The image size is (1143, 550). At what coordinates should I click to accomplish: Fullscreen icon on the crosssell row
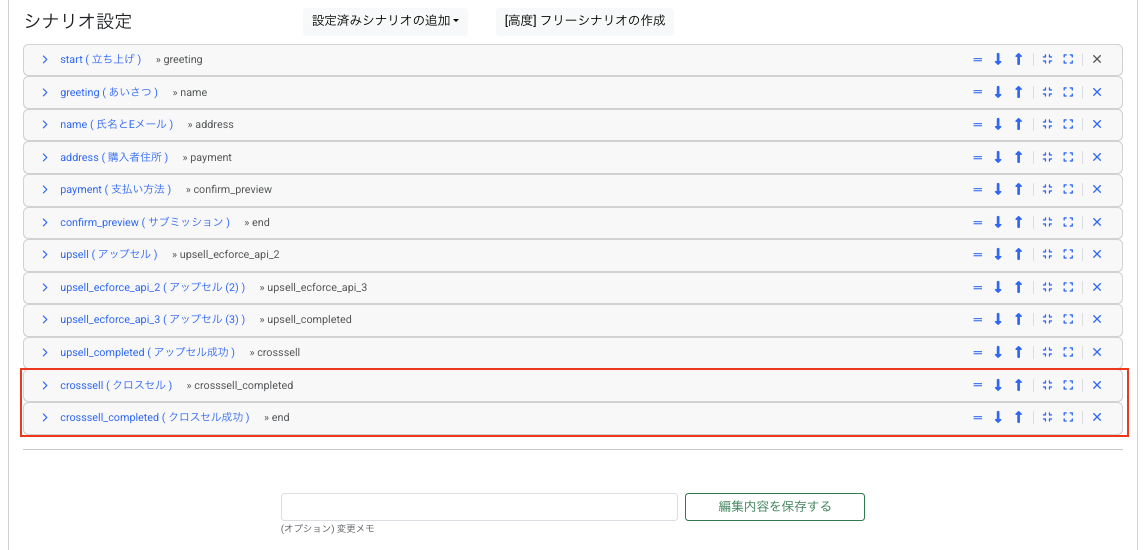tap(1069, 385)
